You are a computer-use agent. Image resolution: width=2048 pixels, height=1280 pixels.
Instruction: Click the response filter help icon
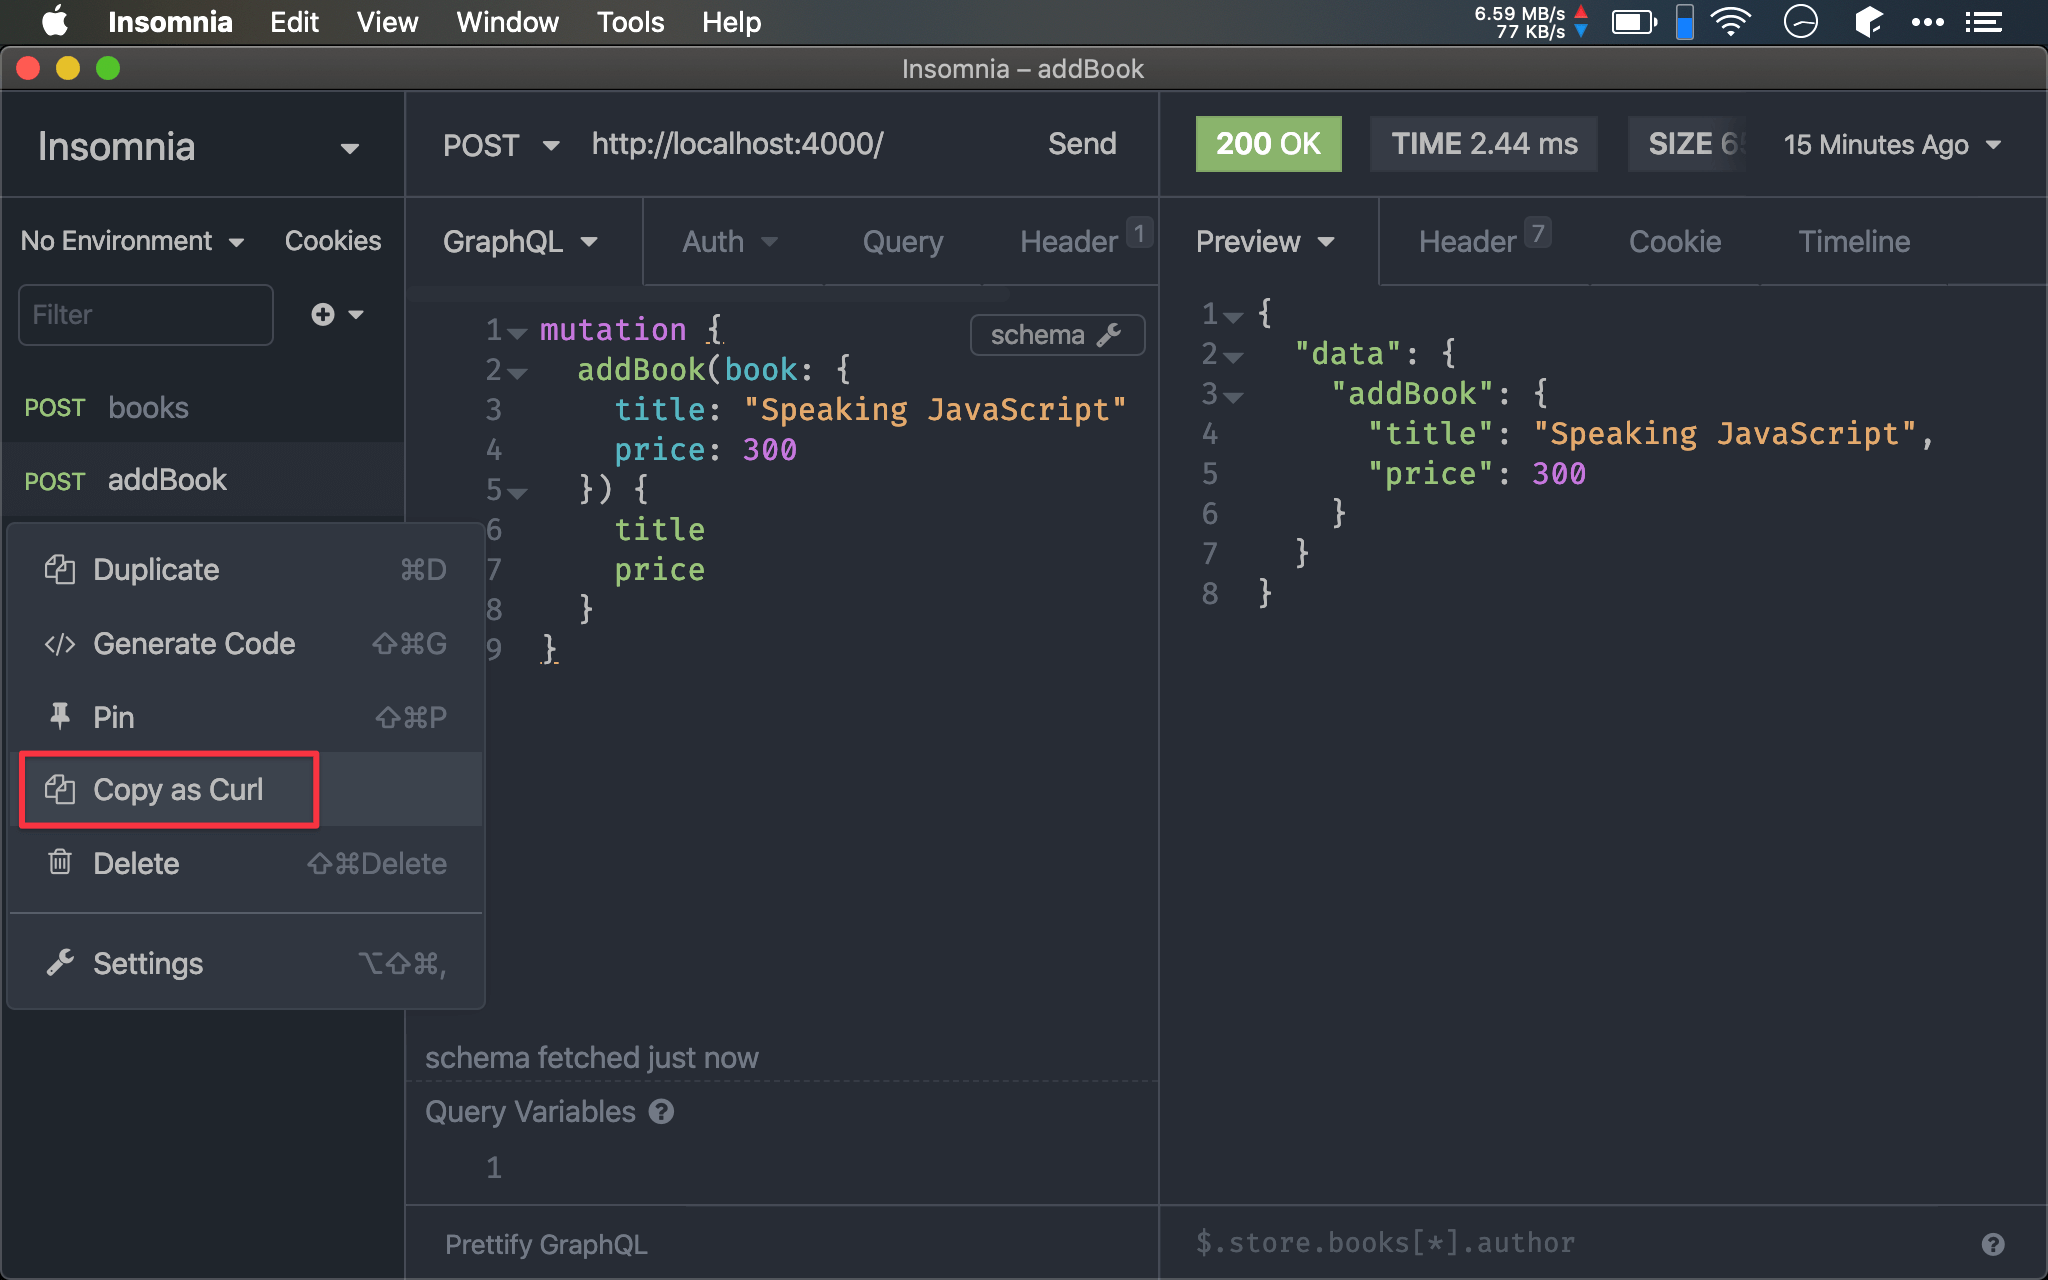1993,1243
